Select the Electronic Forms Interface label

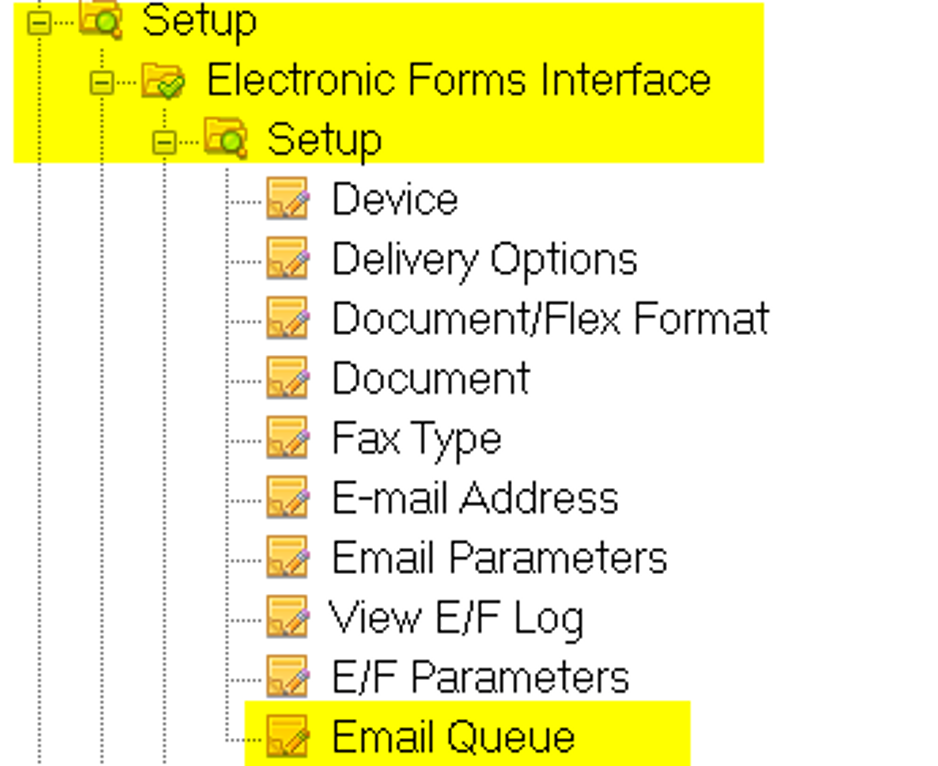[458, 80]
